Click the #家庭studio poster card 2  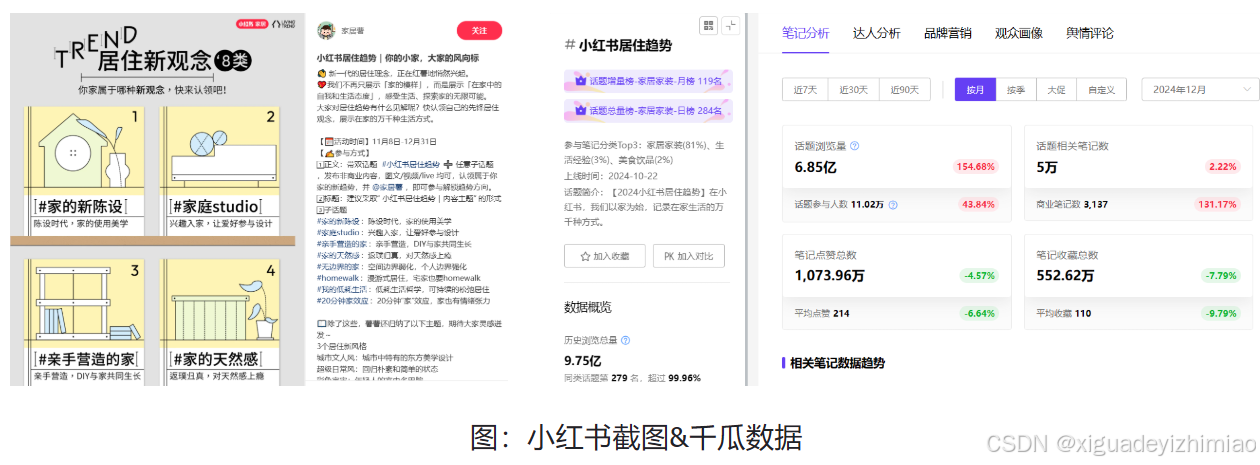click(x=219, y=169)
